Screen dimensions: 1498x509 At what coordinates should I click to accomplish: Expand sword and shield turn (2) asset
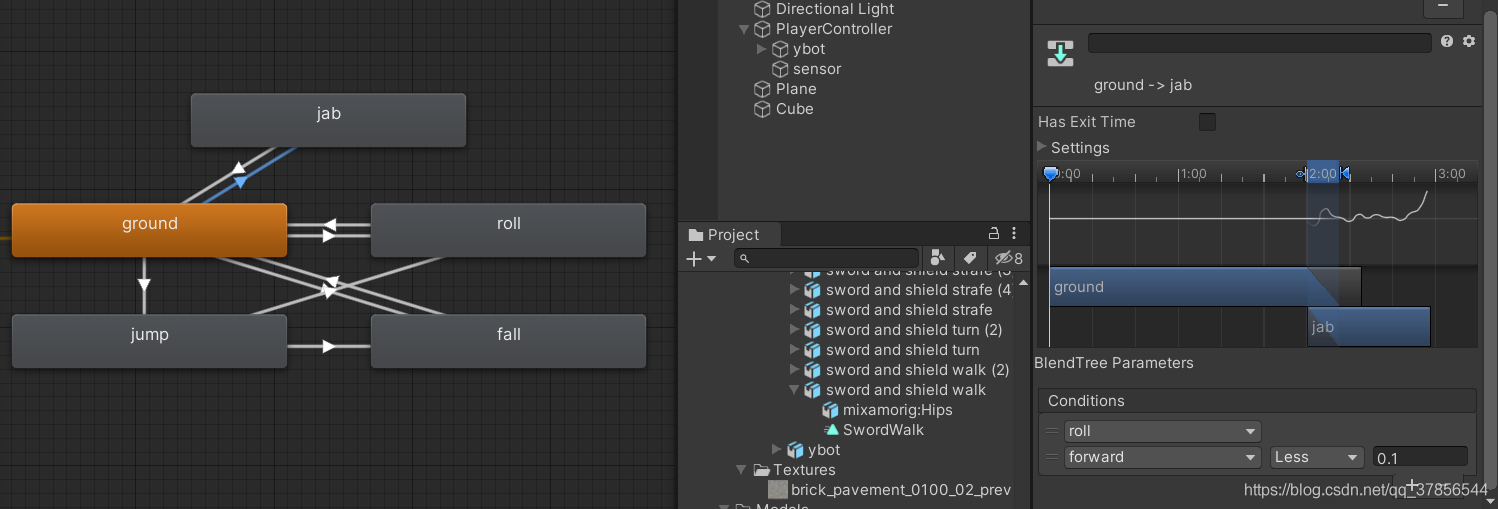pyautogui.click(x=795, y=330)
